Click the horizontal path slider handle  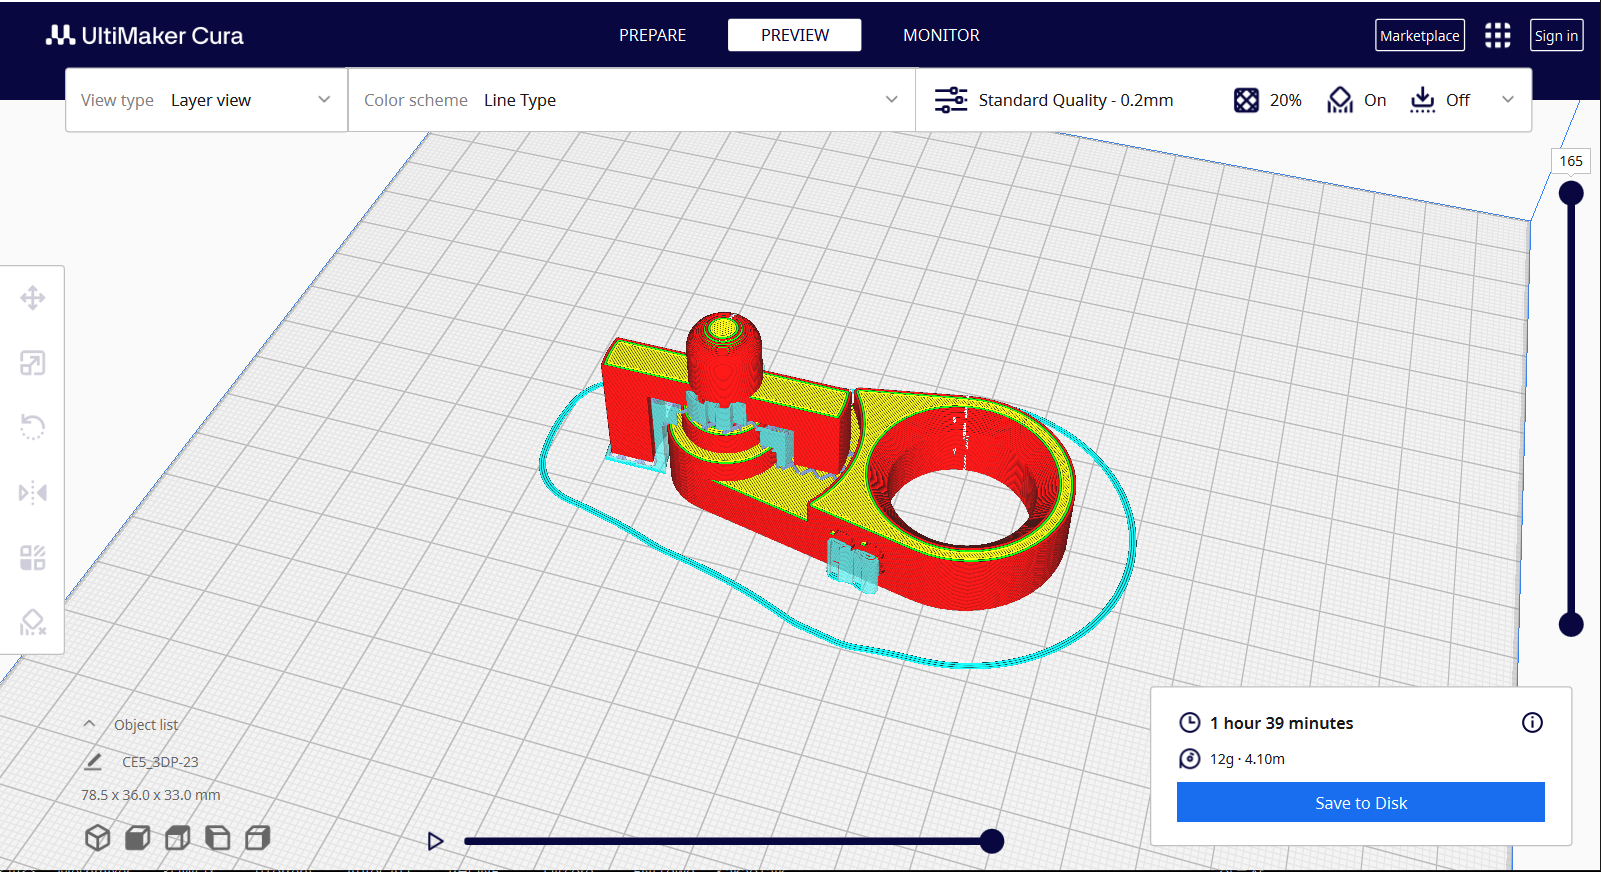click(992, 841)
